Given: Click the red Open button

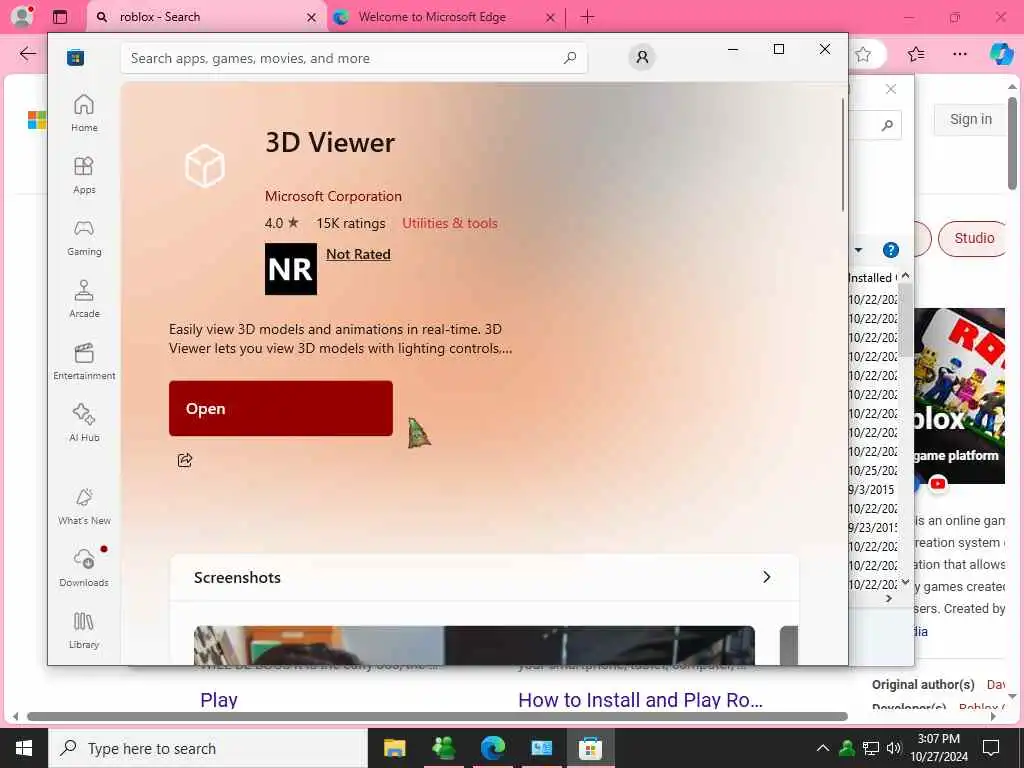Looking at the screenshot, I should [281, 408].
